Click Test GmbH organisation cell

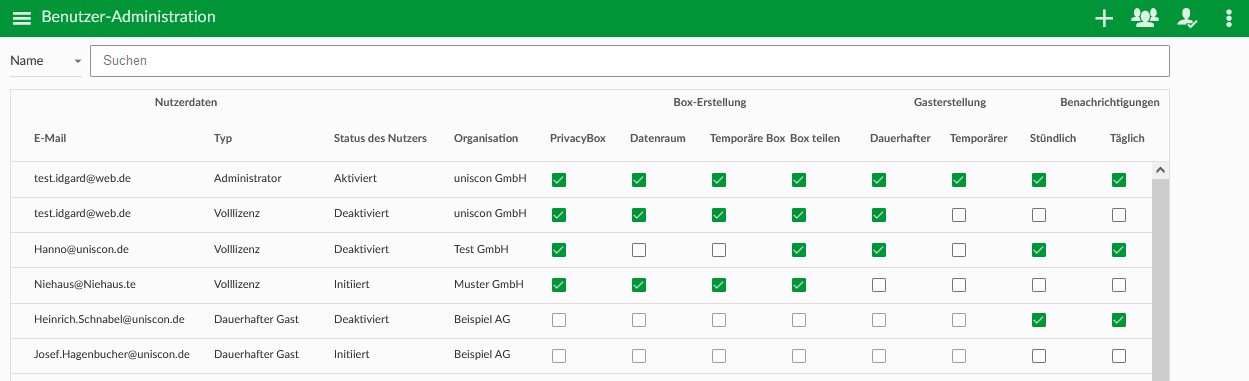coord(481,249)
